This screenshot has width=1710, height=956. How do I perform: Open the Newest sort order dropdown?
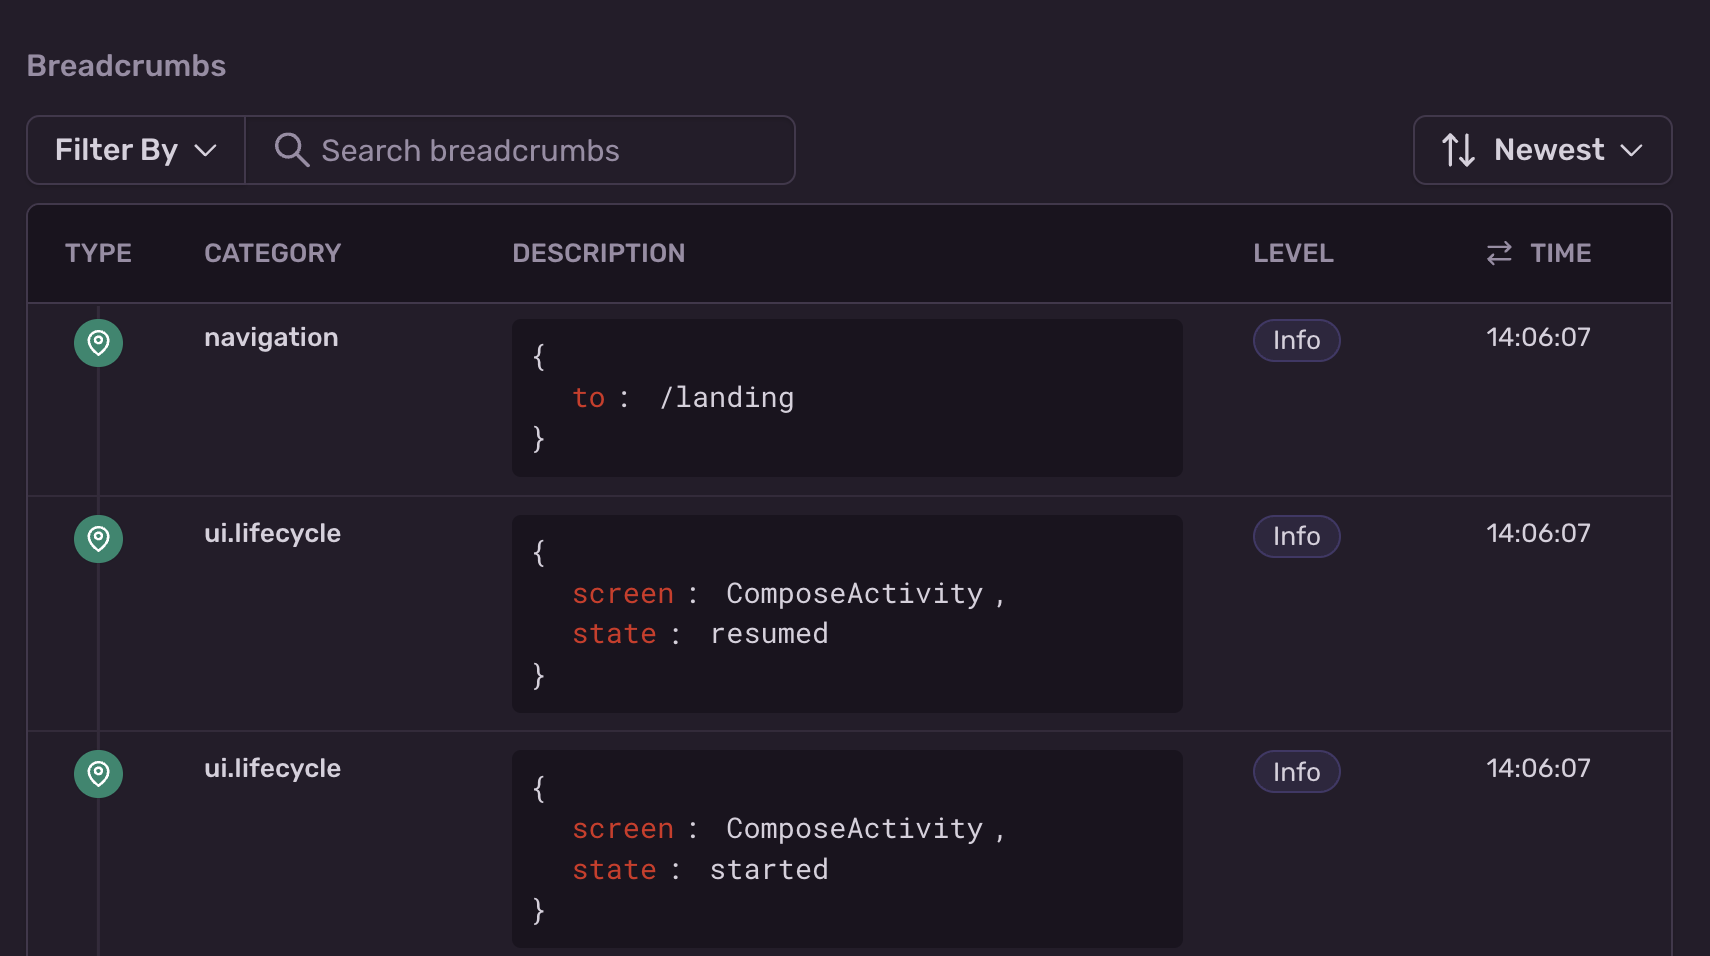[x=1543, y=150]
